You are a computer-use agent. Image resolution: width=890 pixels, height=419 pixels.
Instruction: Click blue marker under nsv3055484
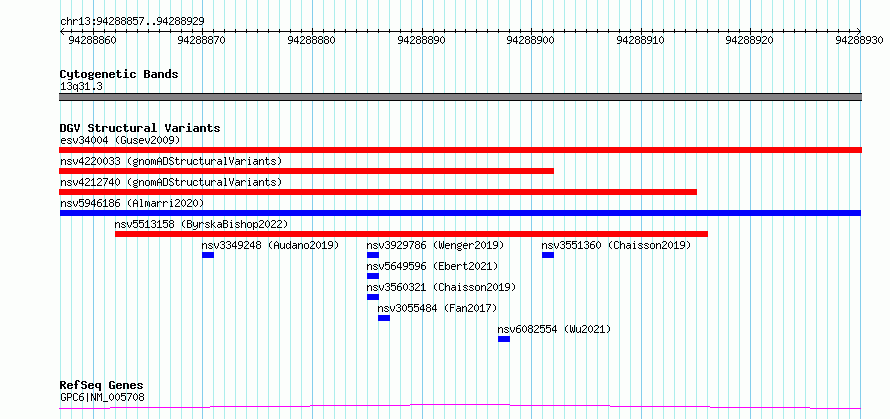(x=384, y=319)
